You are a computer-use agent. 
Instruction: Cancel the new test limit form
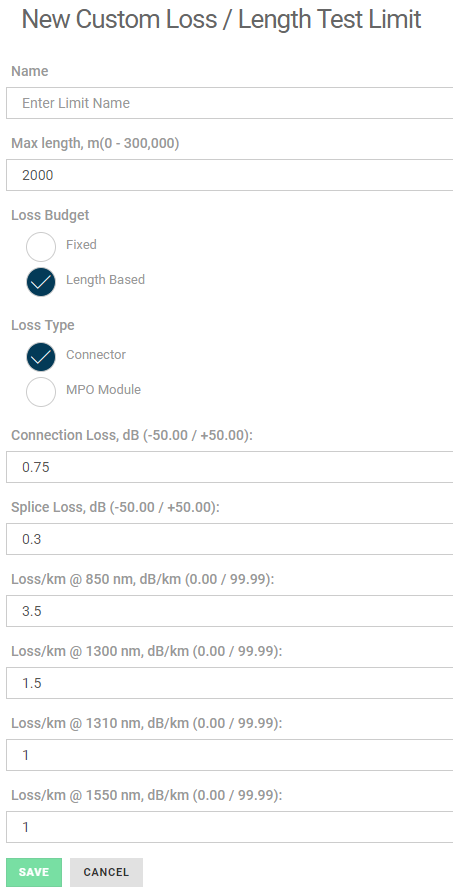pyautogui.click(x=106, y=872)
